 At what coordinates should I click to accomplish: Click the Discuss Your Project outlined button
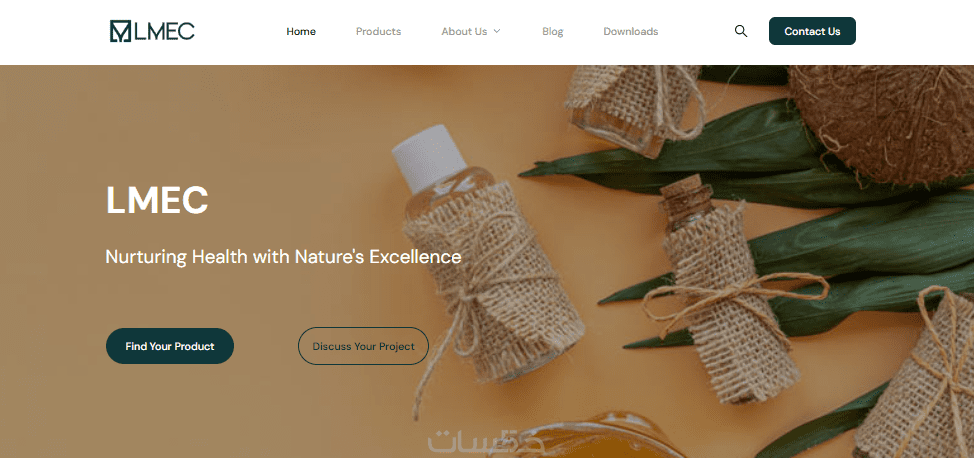pyautogui.click(x=363, y=346)
